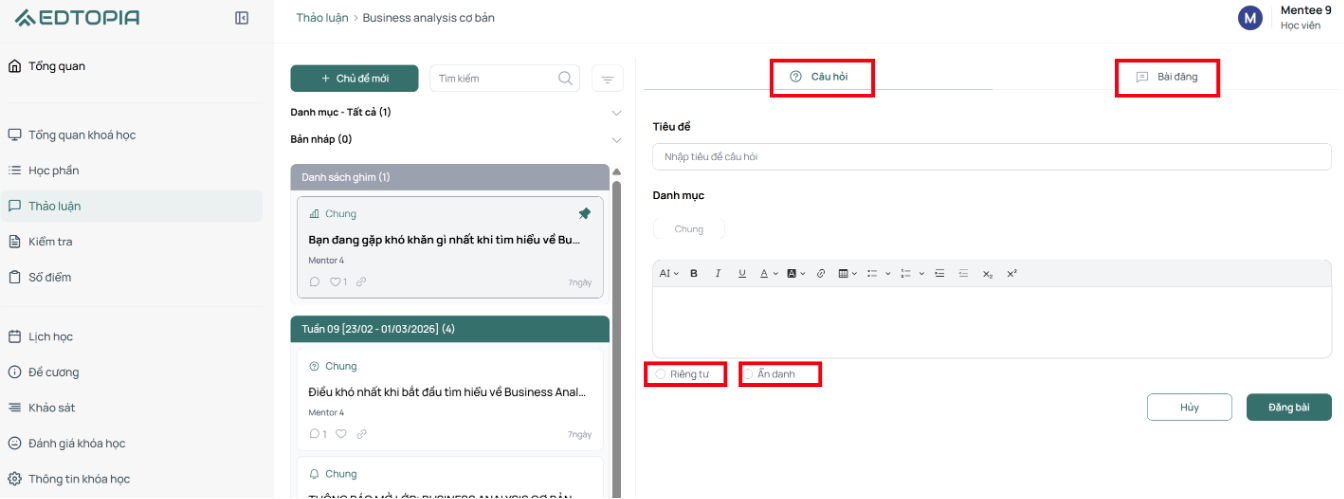The height and width of the screenshot is (499, 1344).
Task: Switch to the Bài đăng tab
Action: [1167, 77]
